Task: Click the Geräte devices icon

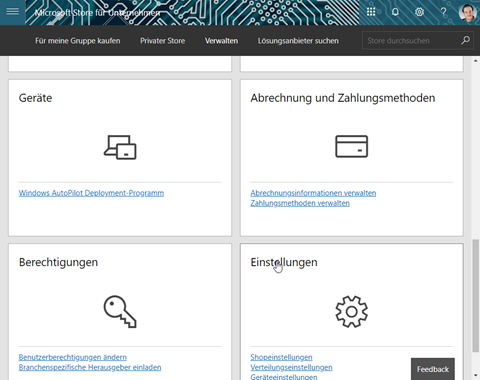Action: pos(120,147)
